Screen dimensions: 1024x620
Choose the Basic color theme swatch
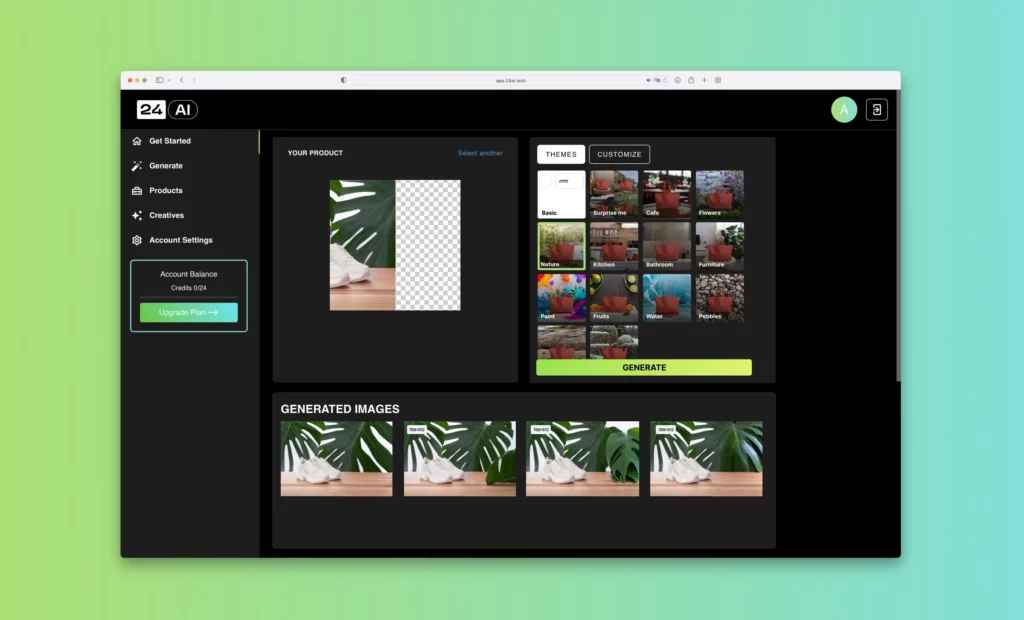tap(561, 194)
